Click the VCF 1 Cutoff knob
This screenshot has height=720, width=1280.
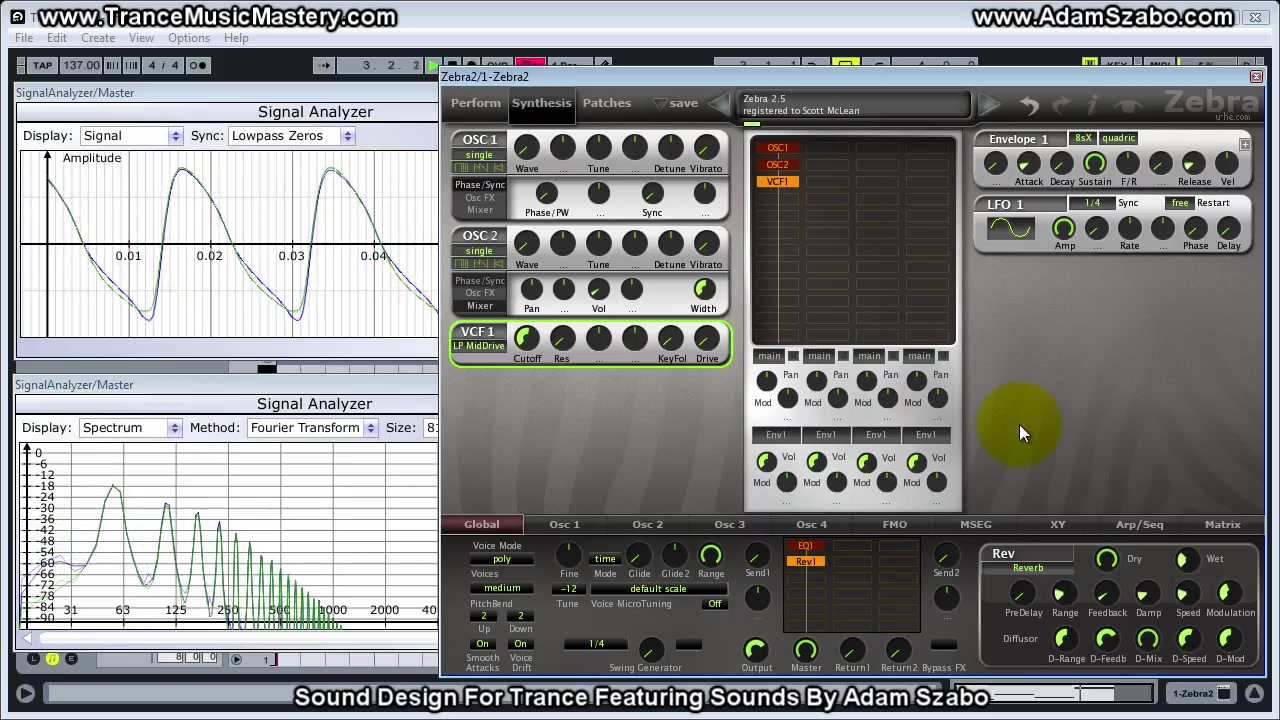[x=526, y=339]
